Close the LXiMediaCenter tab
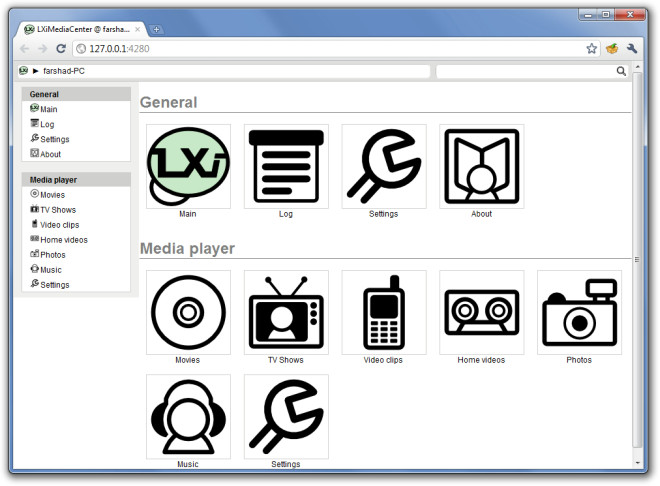Screen dimensions: 660x486 pyautogui.click(x=137, y=29)
